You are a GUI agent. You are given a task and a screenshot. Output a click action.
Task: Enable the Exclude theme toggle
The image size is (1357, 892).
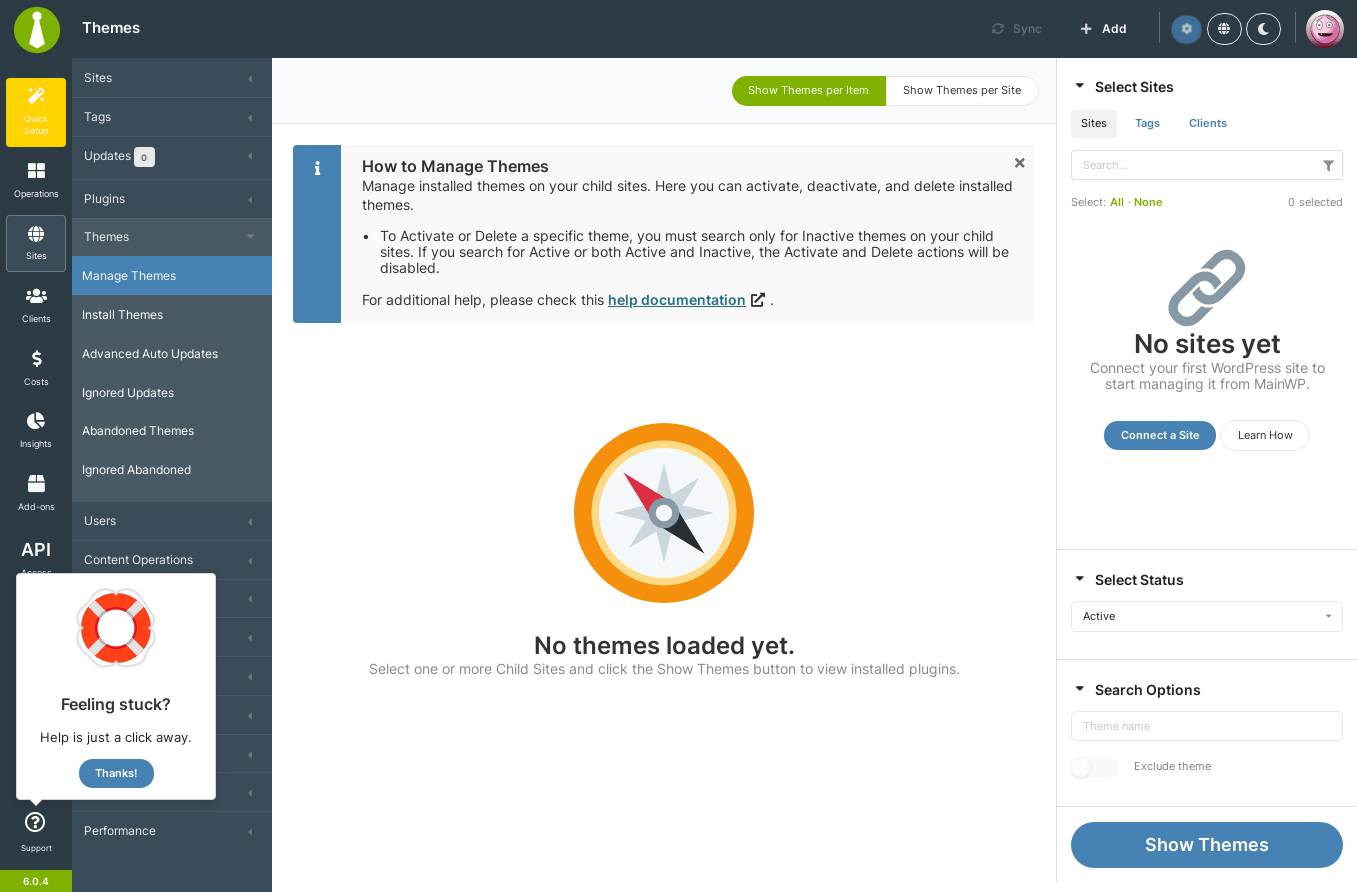click(x=1095, y=767)
